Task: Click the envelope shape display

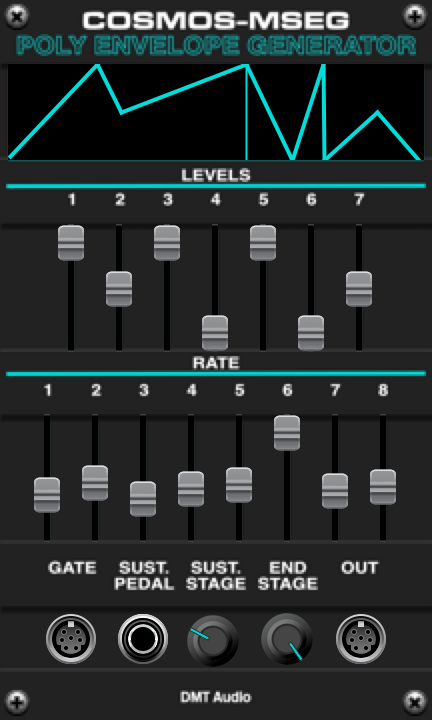Action: [216, 112]
